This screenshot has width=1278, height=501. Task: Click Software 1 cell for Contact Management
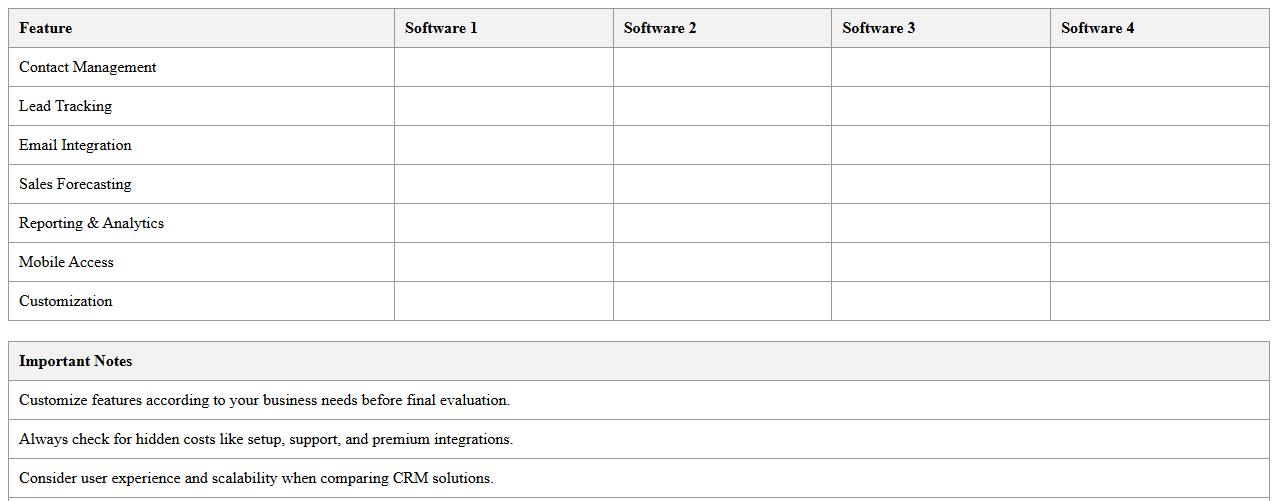click(x=504, y=67)
